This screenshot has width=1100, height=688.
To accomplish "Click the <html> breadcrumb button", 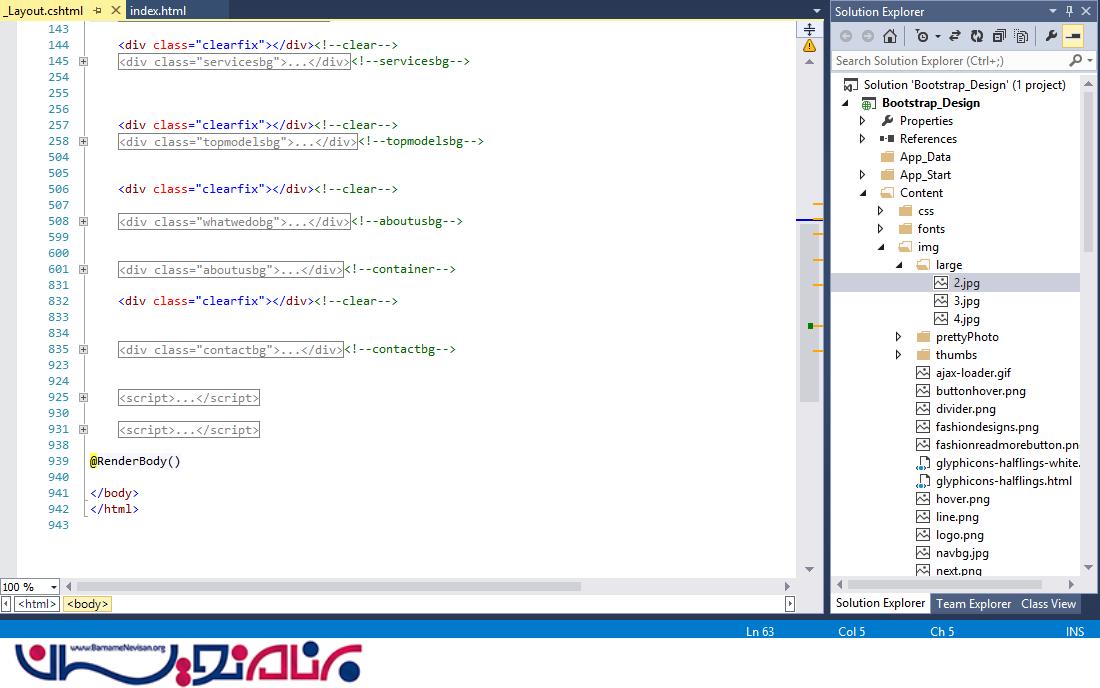I will (37, 604).
